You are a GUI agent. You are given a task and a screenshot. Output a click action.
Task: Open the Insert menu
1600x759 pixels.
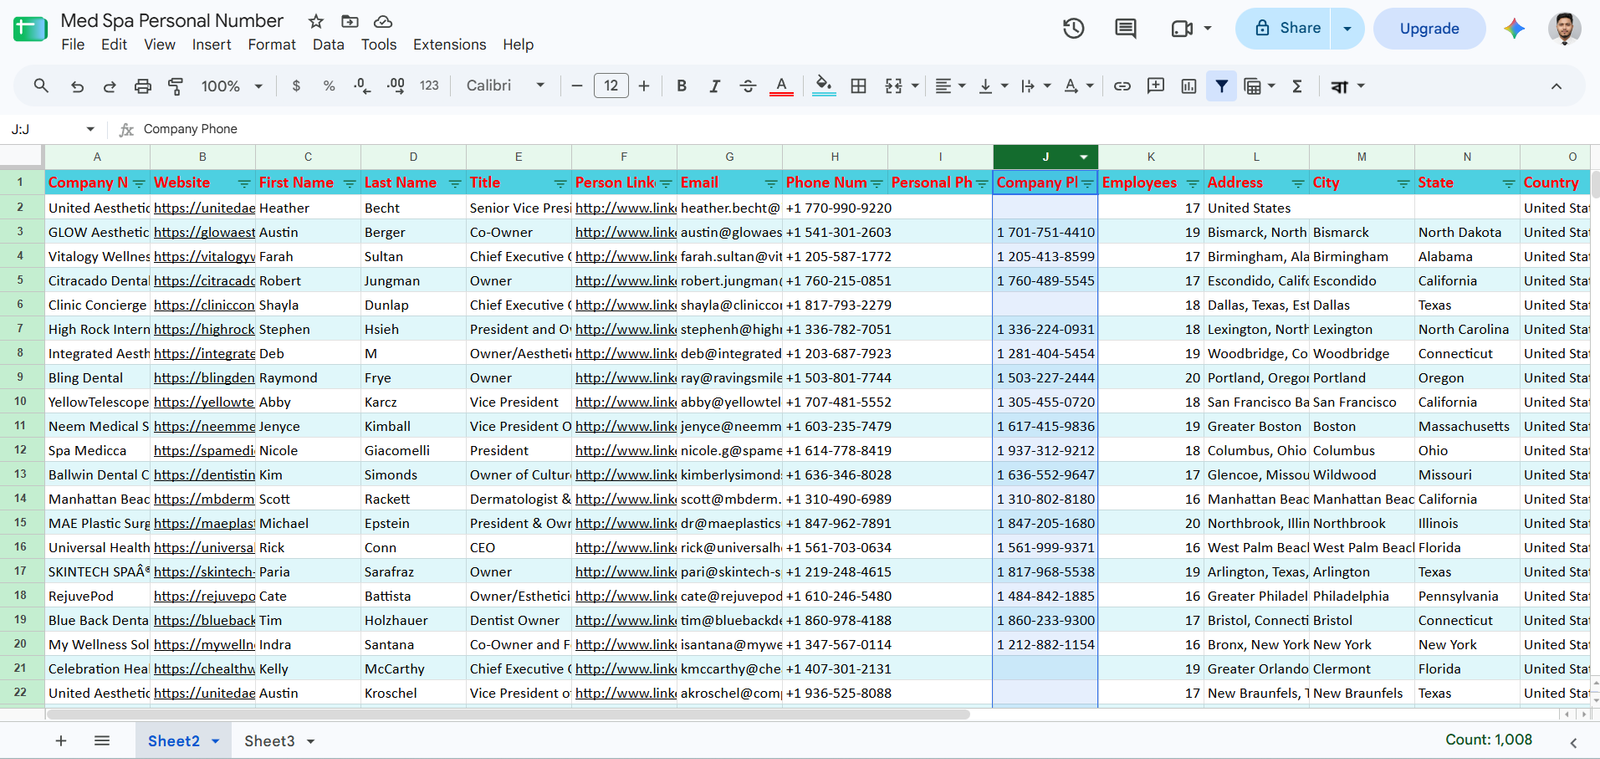[x=211, y=45]
